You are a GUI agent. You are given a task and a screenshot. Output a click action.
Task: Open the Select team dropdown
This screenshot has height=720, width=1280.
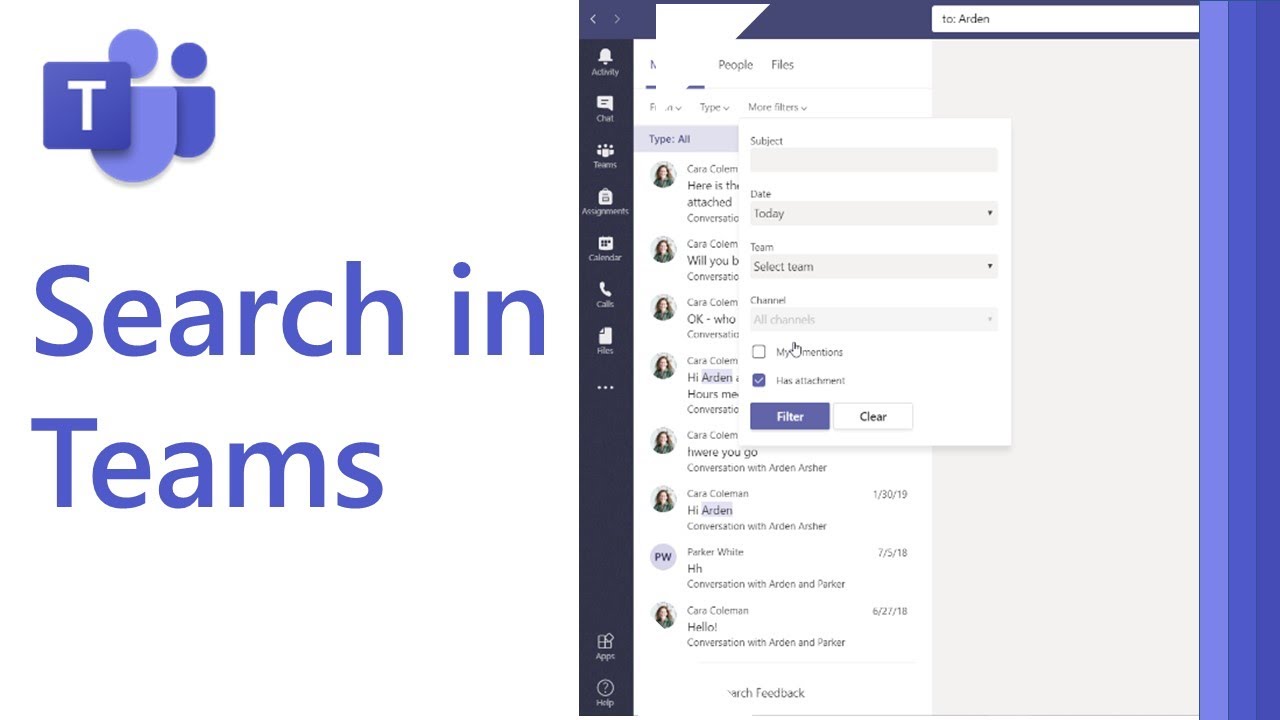[874, 266]
